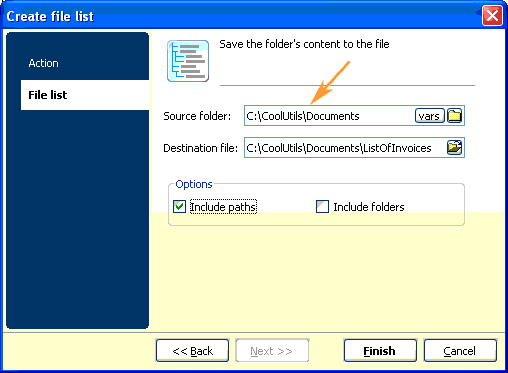
Task: Open destination file browse icon
Action: (x=454, y=147)
